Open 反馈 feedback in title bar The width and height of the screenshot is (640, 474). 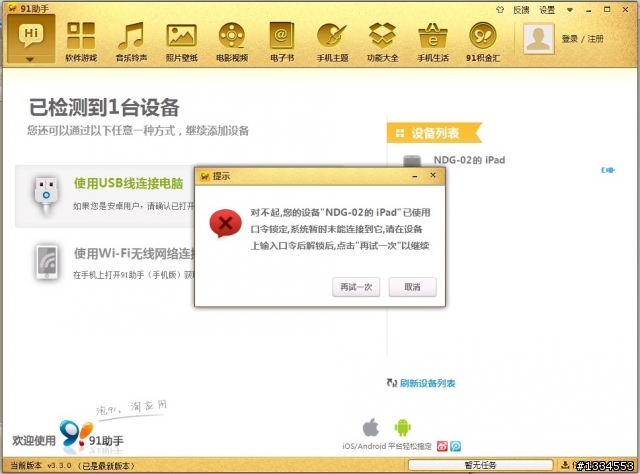pos(521,10)
